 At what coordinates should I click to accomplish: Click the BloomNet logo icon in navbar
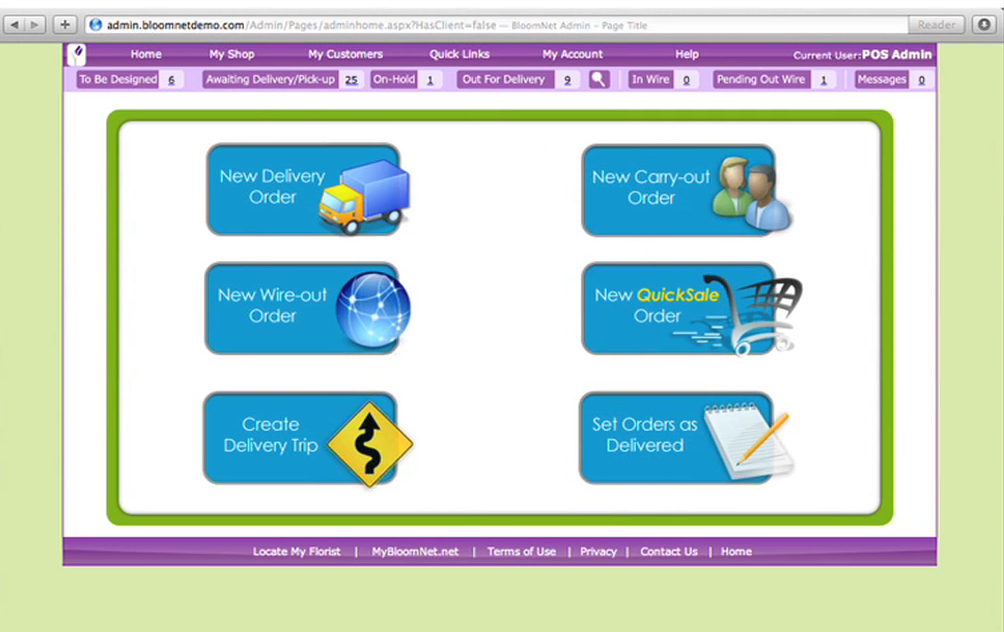(76, 54)
